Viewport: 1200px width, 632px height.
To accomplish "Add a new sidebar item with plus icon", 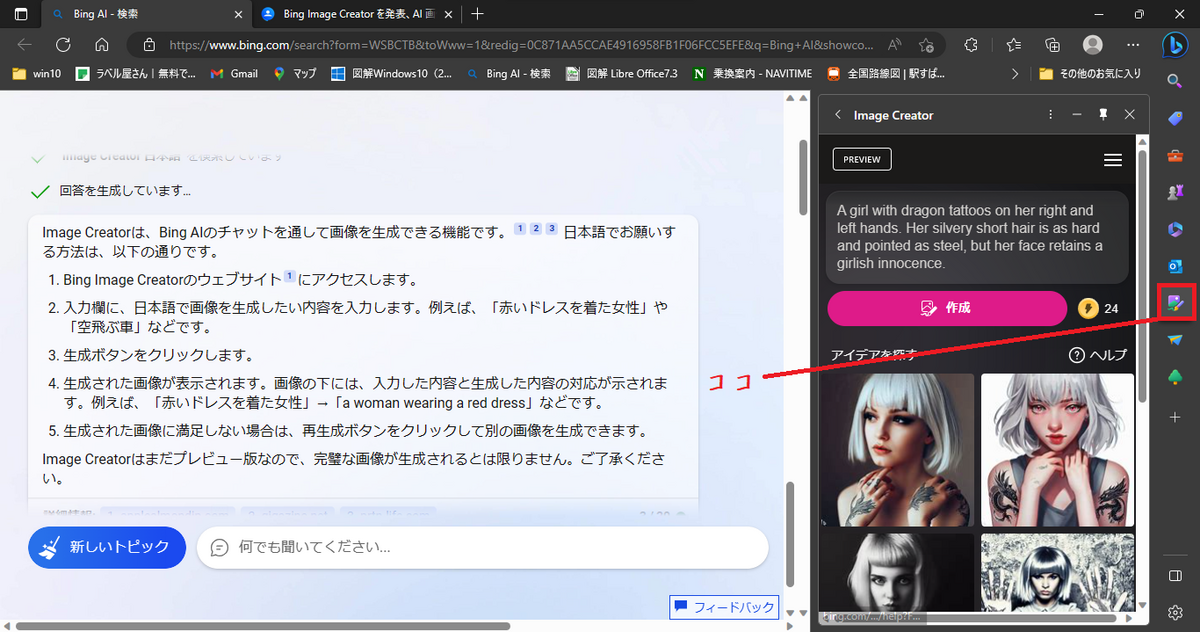I will click(1174, 417).
